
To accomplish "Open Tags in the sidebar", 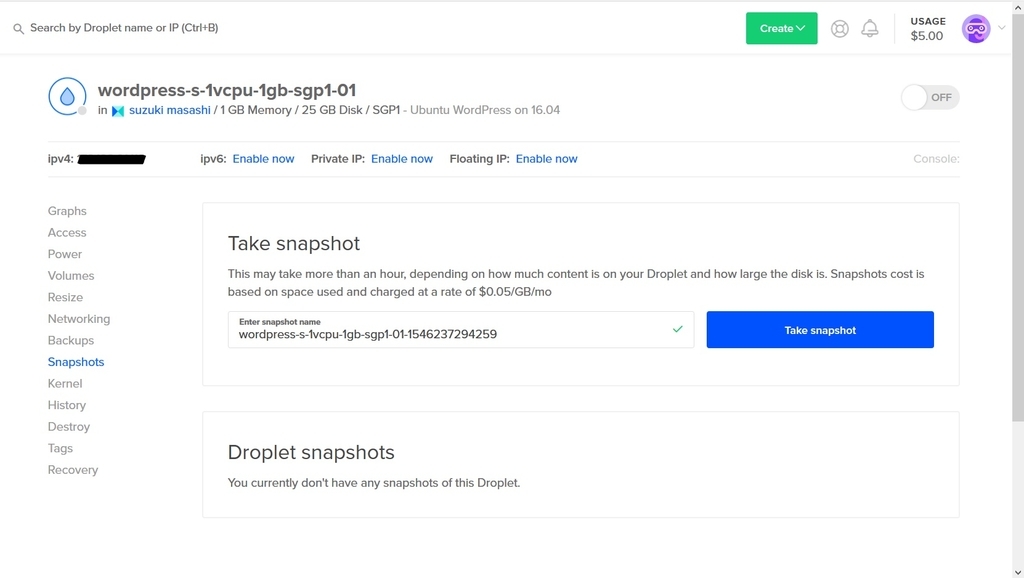I will click(60, 448).
